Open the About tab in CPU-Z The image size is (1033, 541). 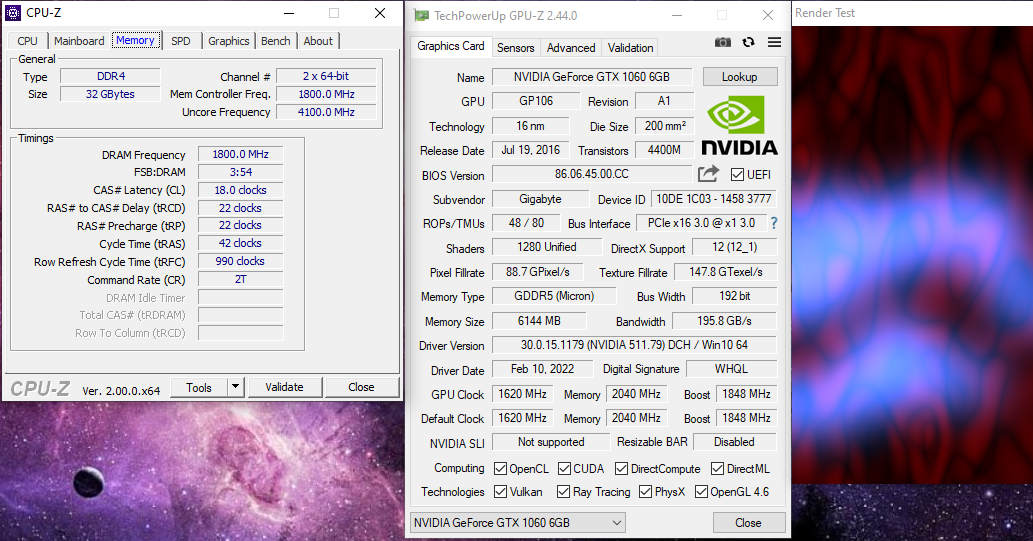tap(318, 41)
